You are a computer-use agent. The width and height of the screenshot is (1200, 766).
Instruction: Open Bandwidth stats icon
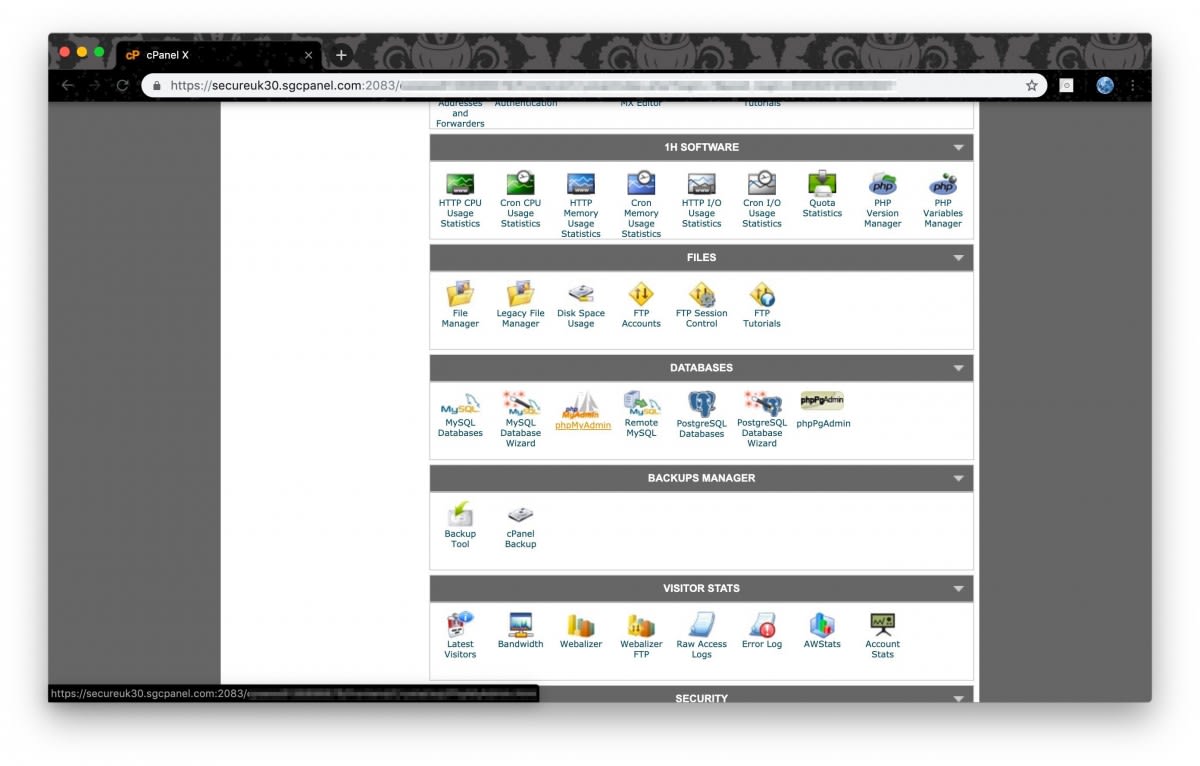[x=520, y=625]
